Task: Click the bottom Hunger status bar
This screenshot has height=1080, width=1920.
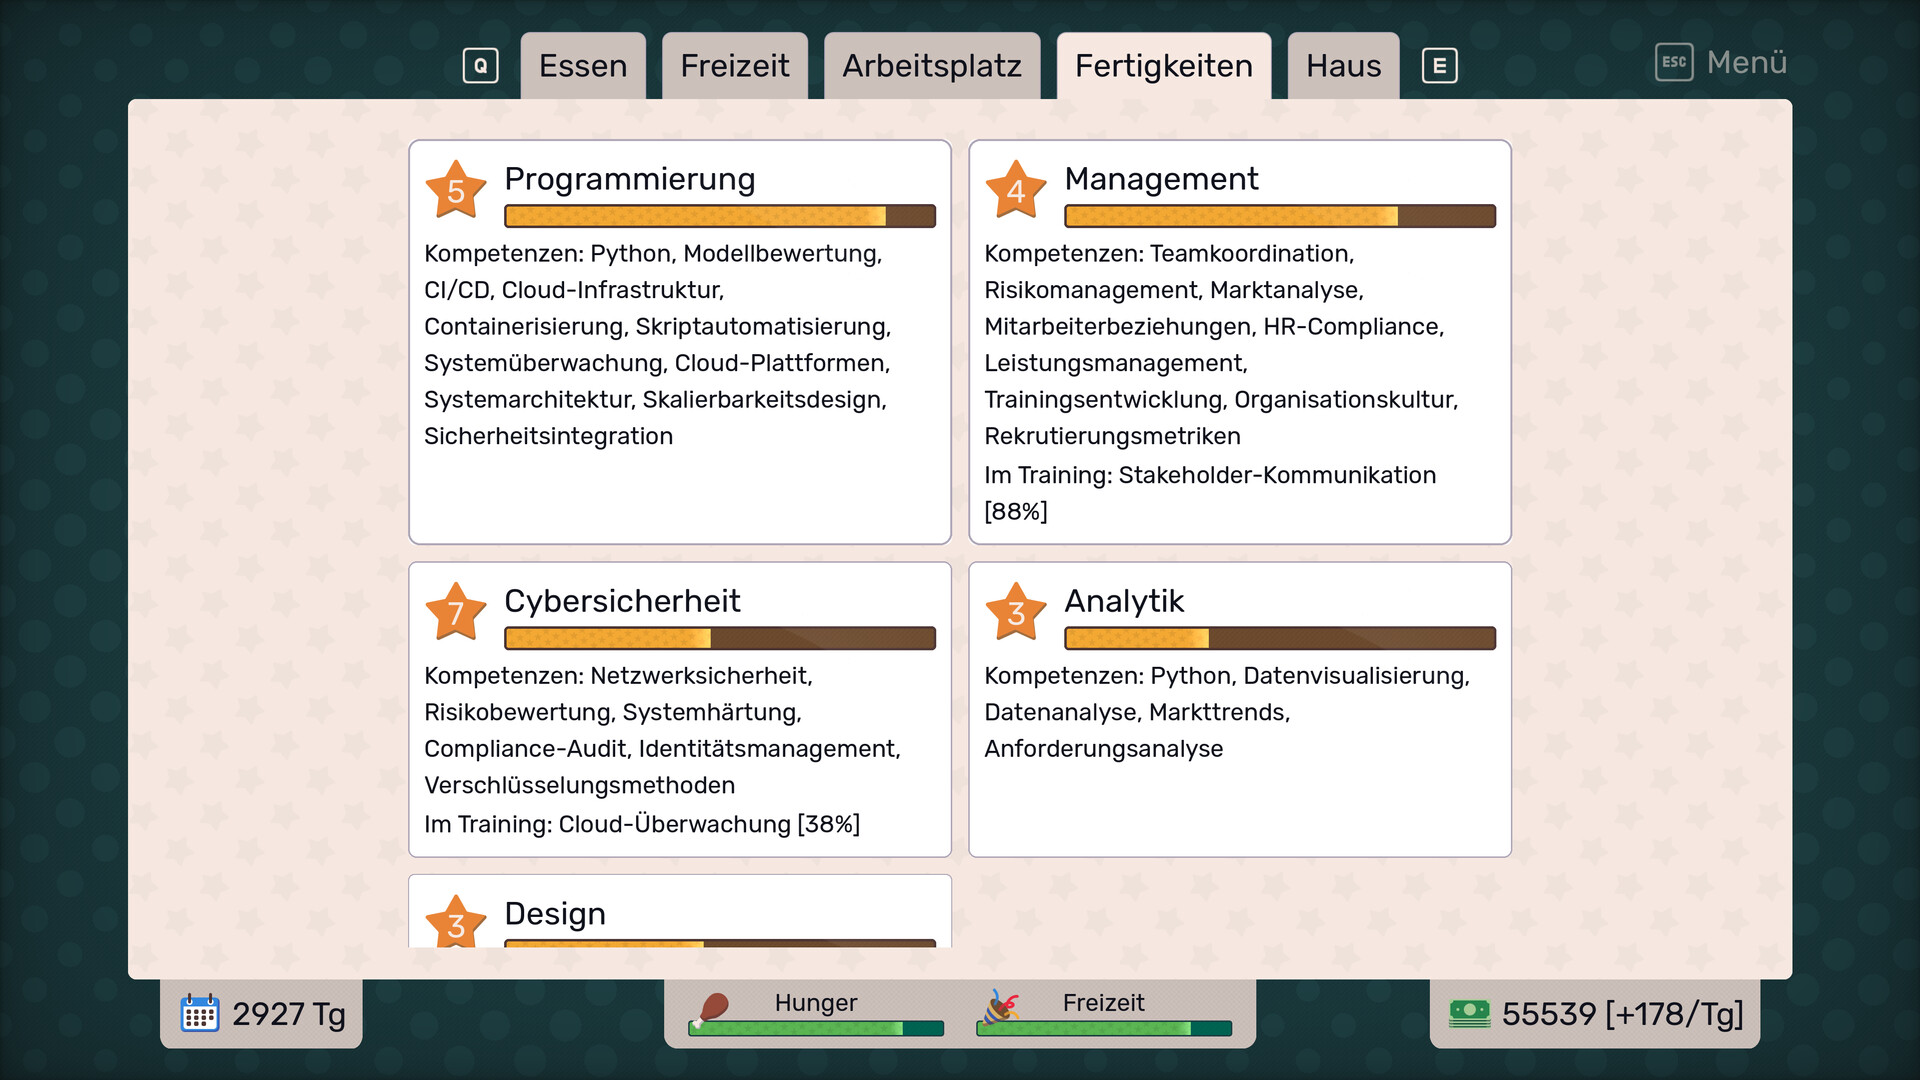Action: pos(816,1028)
